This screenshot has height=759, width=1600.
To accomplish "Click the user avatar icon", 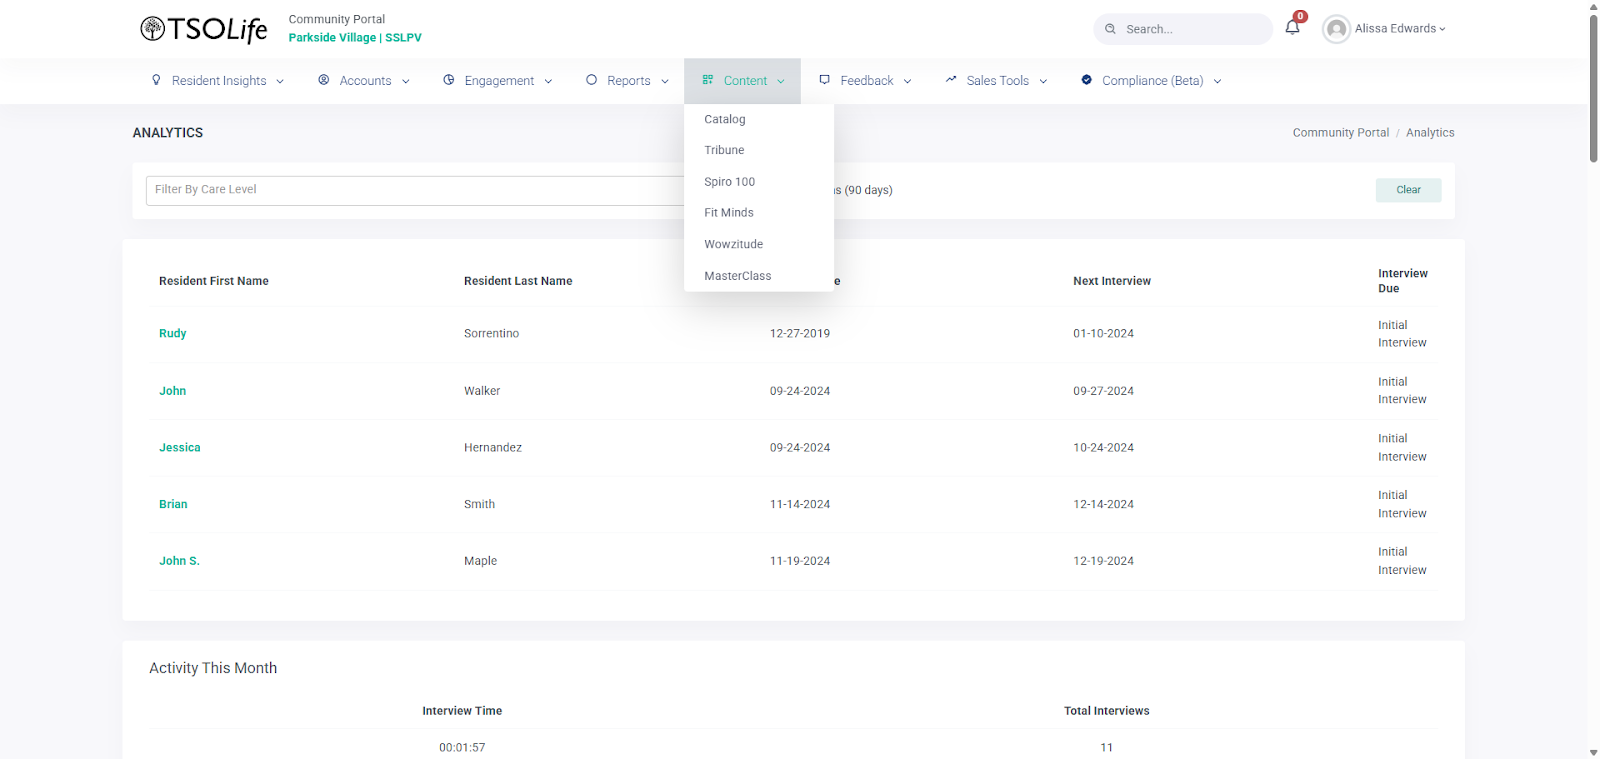I will pyautogui.click(x=1336, y=29).
